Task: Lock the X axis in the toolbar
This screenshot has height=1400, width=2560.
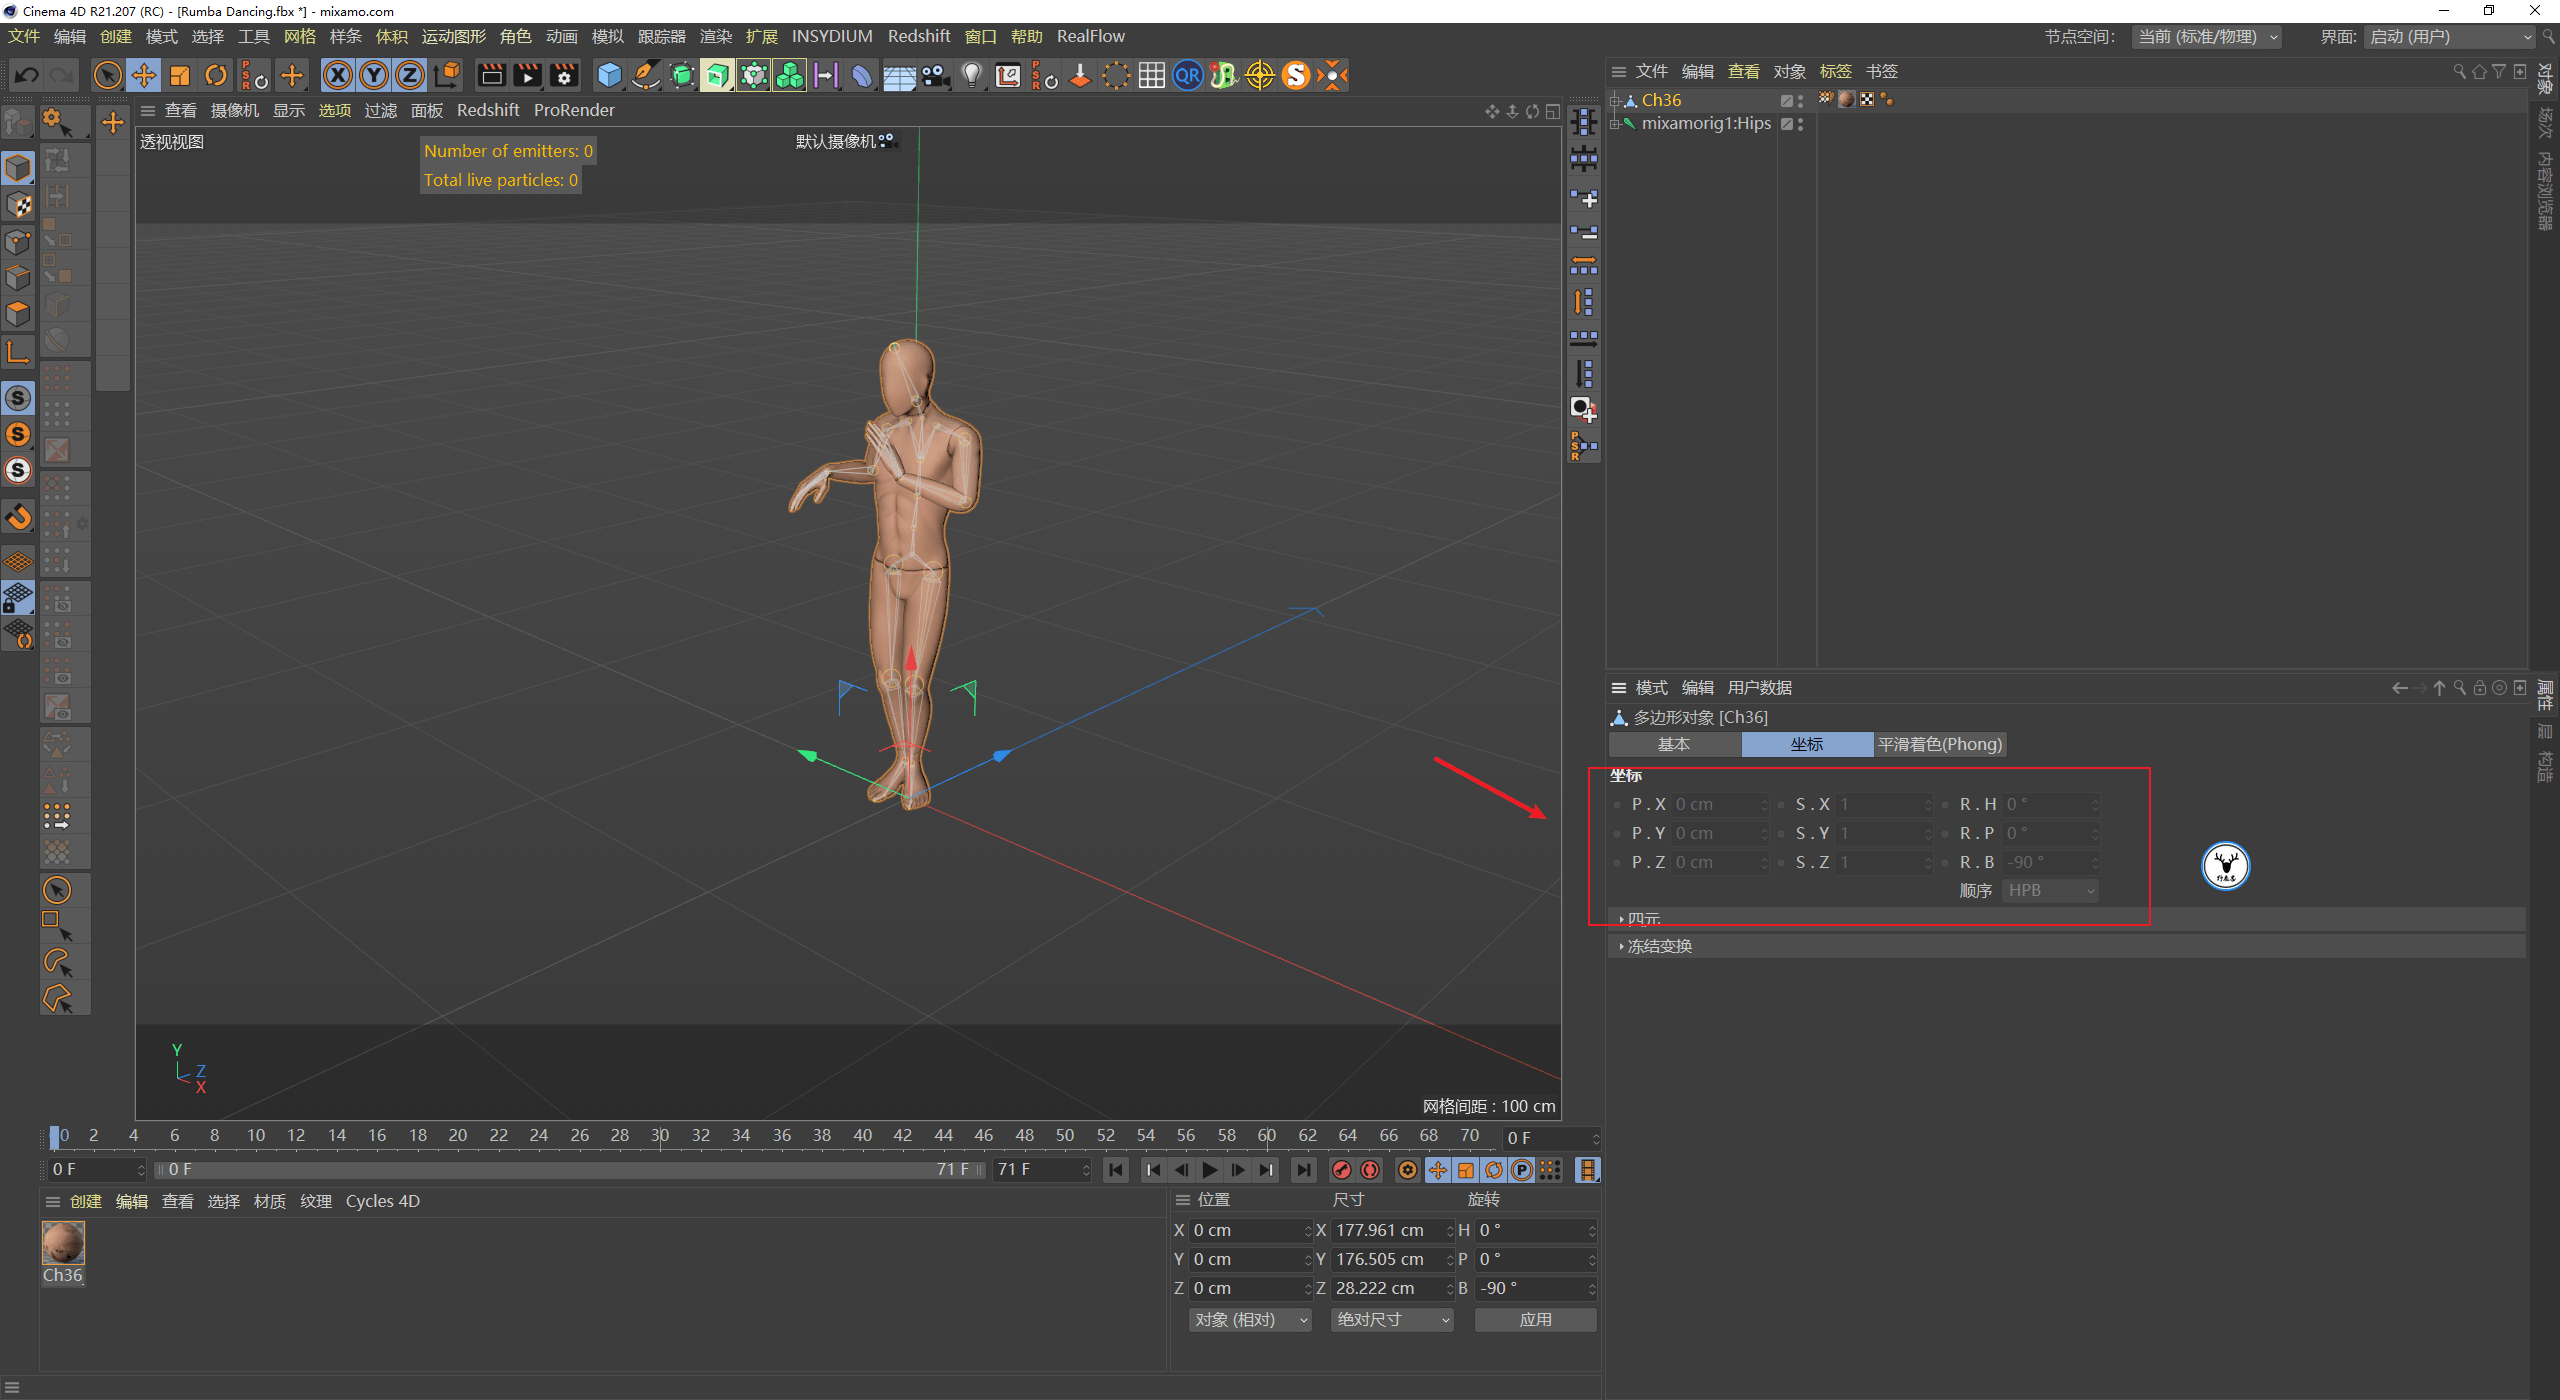Action: pos(338,75)
